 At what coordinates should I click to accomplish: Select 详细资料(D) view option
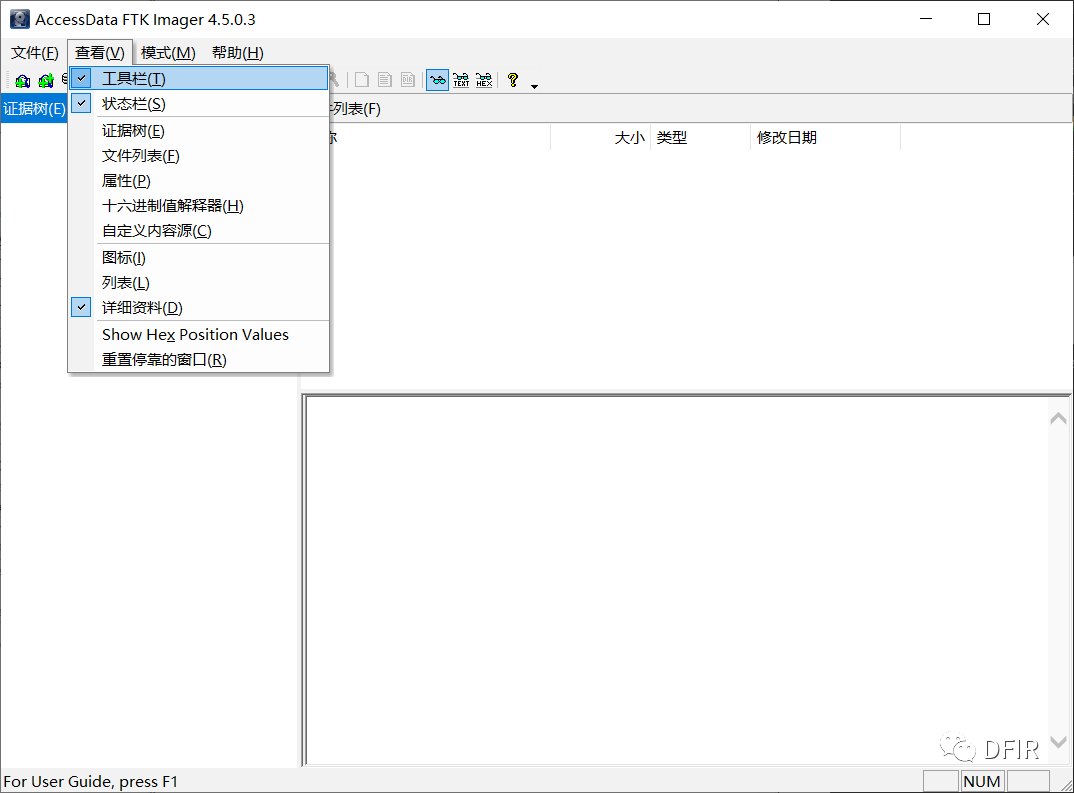click(x=199, y=307)
